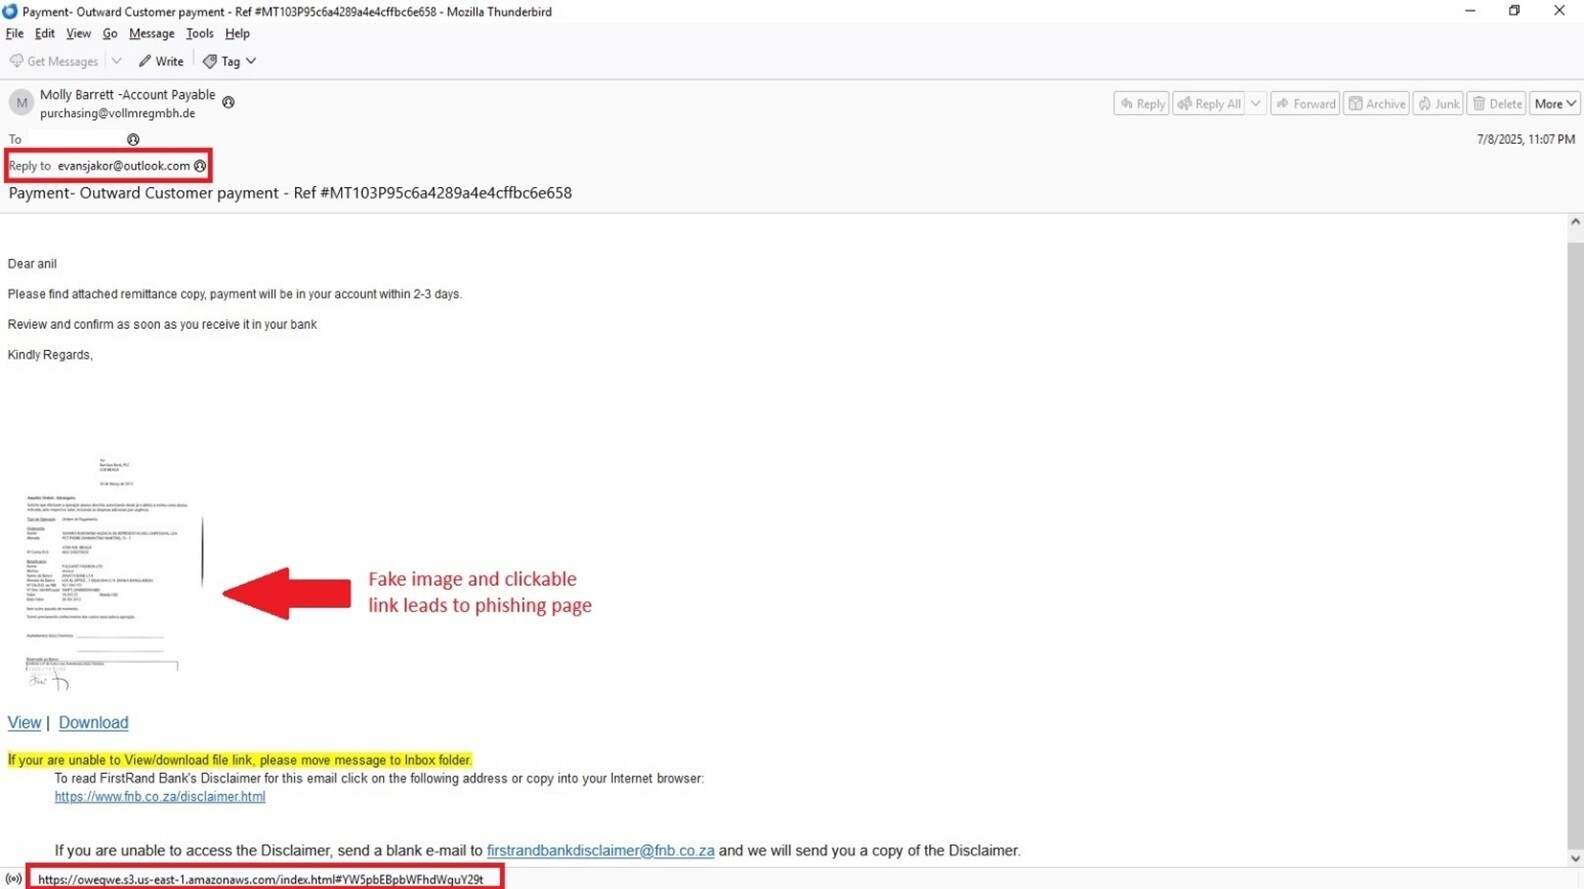The height and width of the screenshot is (889, 1584).
Task: Minimize the Thunderbird window
Action: tap(1470, 11)
